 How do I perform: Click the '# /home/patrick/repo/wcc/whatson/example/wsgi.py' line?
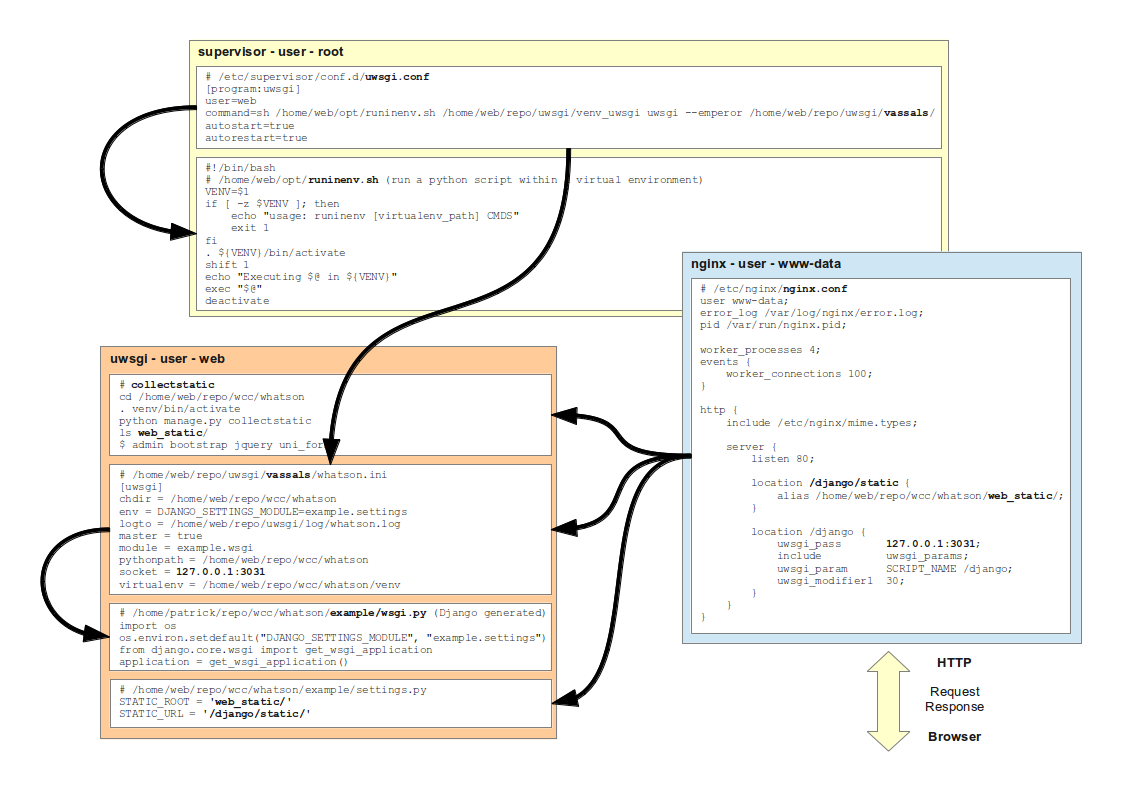(x=332, y=614)
